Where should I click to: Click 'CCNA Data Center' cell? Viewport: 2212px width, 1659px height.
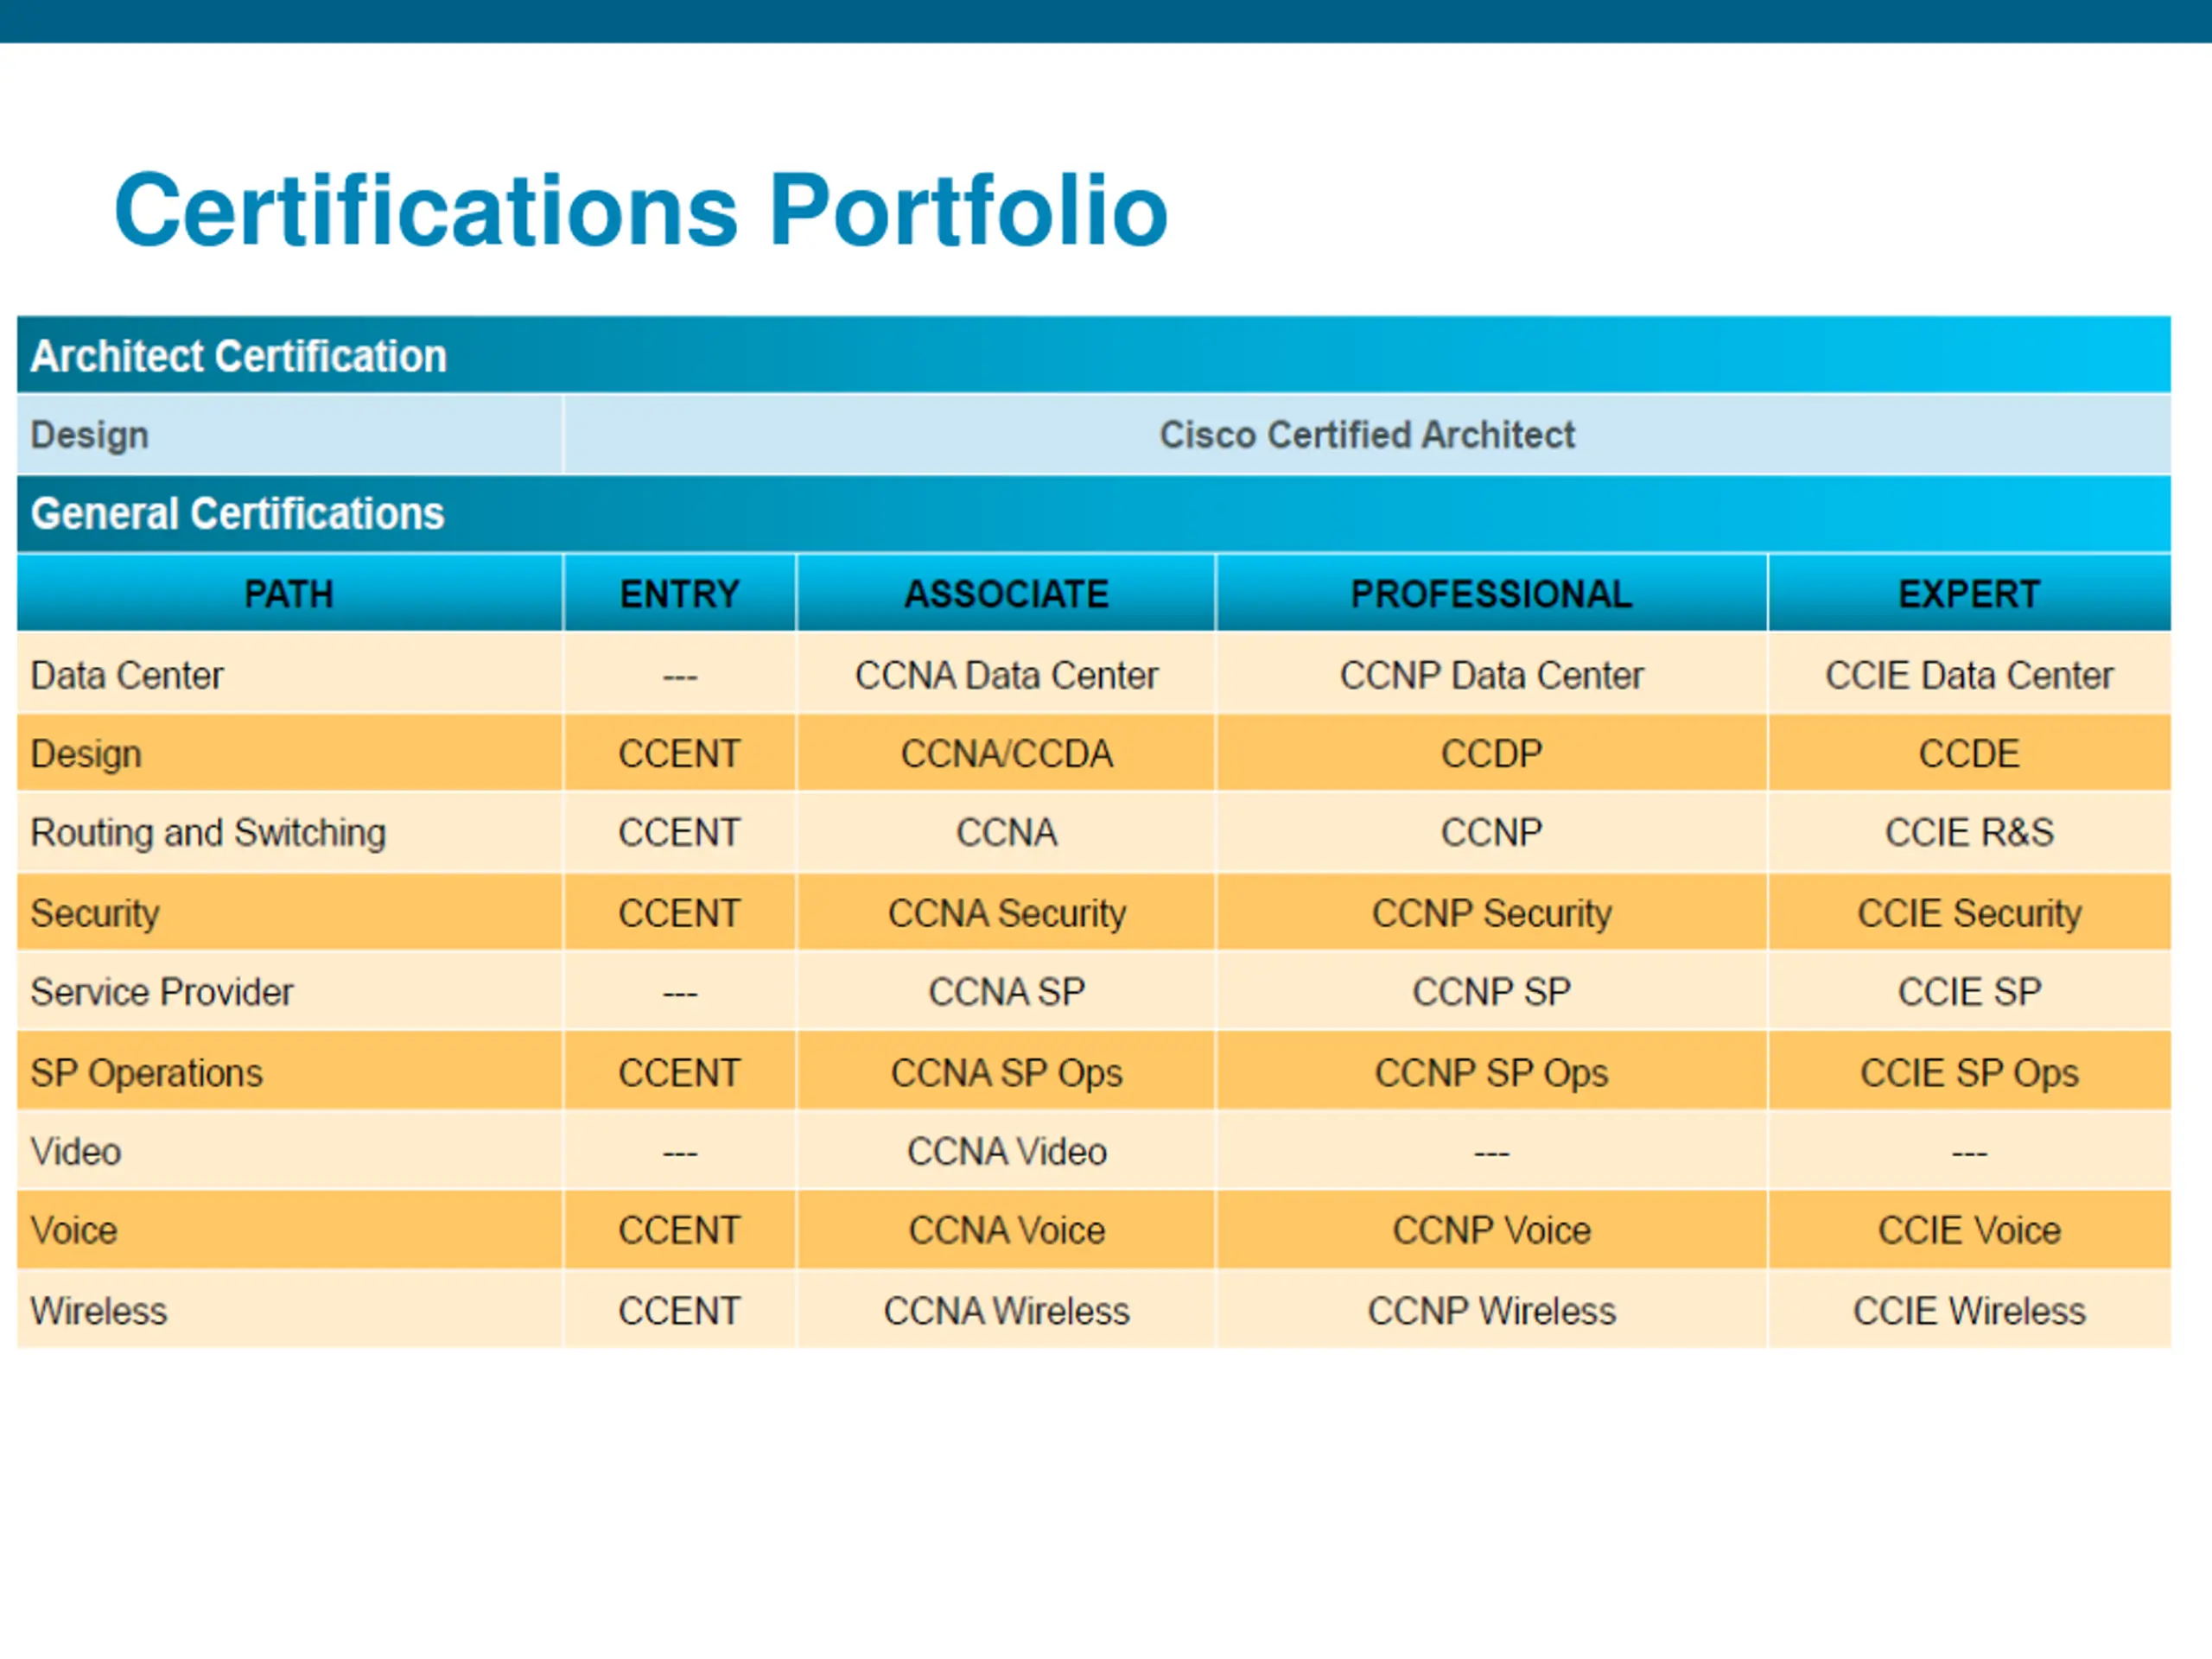1006,675
